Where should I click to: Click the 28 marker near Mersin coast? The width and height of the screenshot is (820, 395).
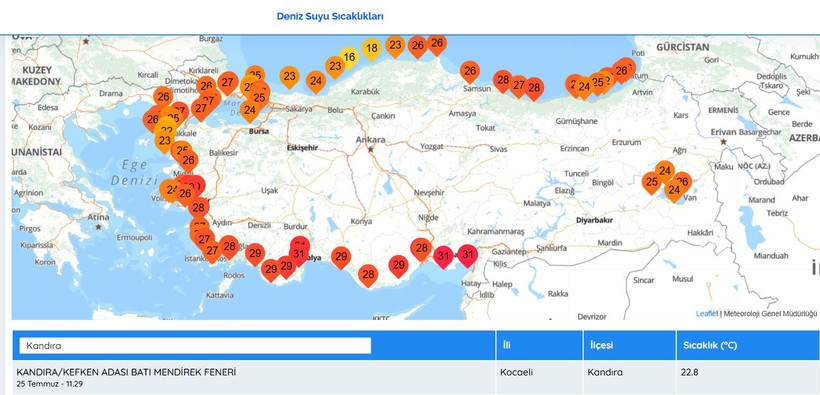421,249
